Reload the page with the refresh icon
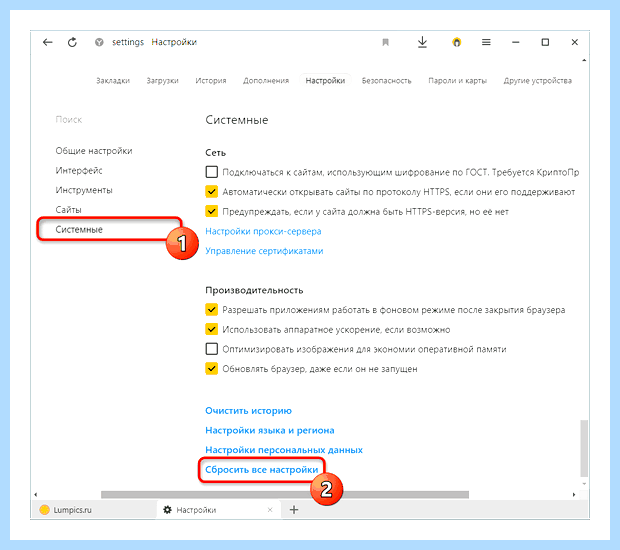This screenshot has width=620, height=550. click(72, 42)
